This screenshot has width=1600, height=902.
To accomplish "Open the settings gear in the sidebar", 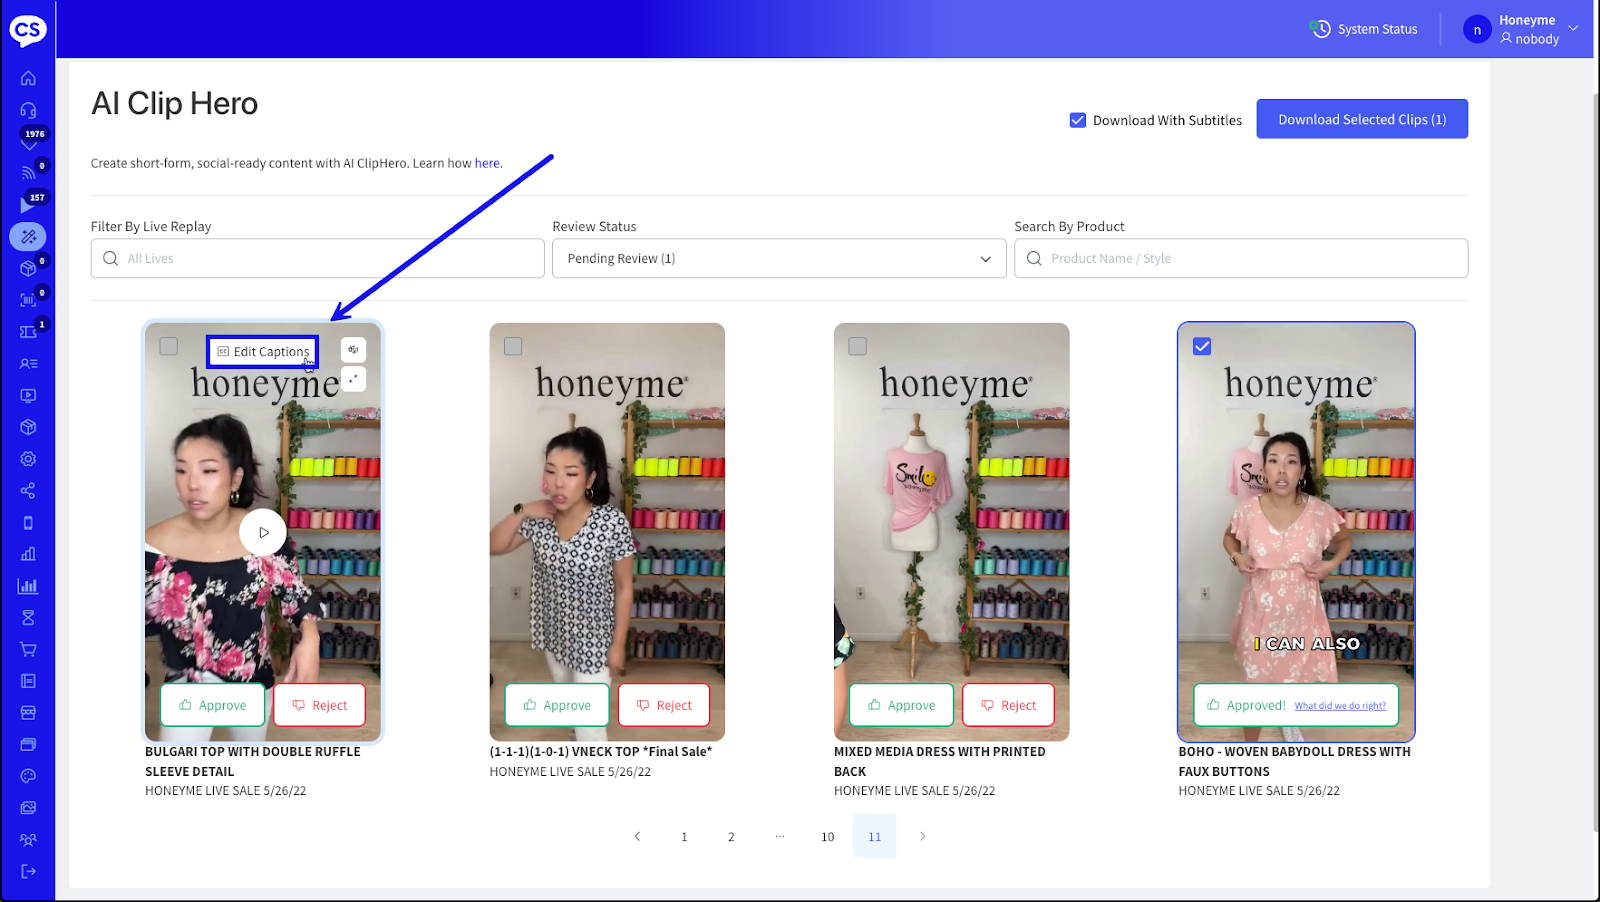I will 28,459.
